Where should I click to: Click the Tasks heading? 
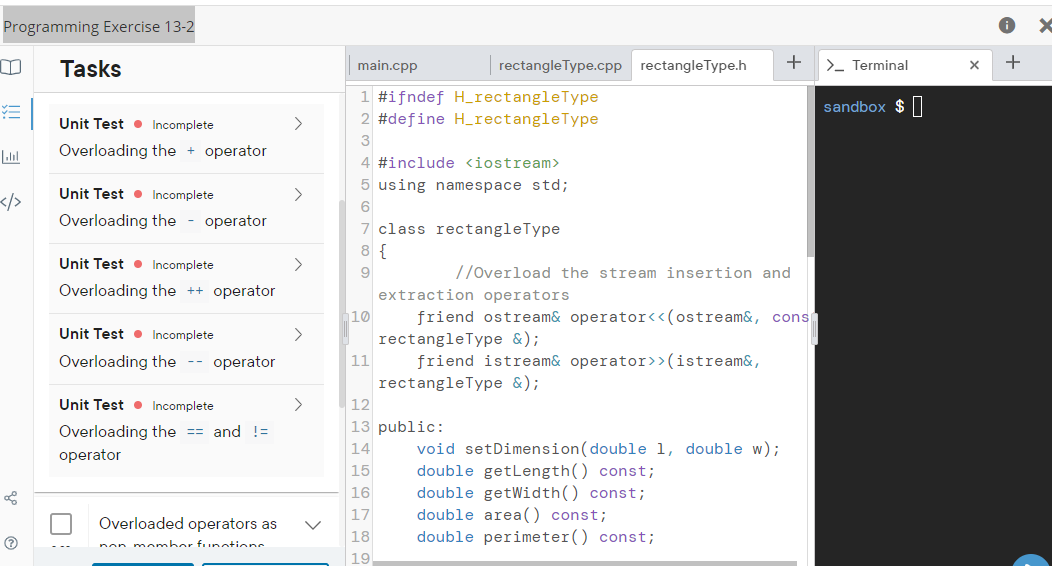91,69
